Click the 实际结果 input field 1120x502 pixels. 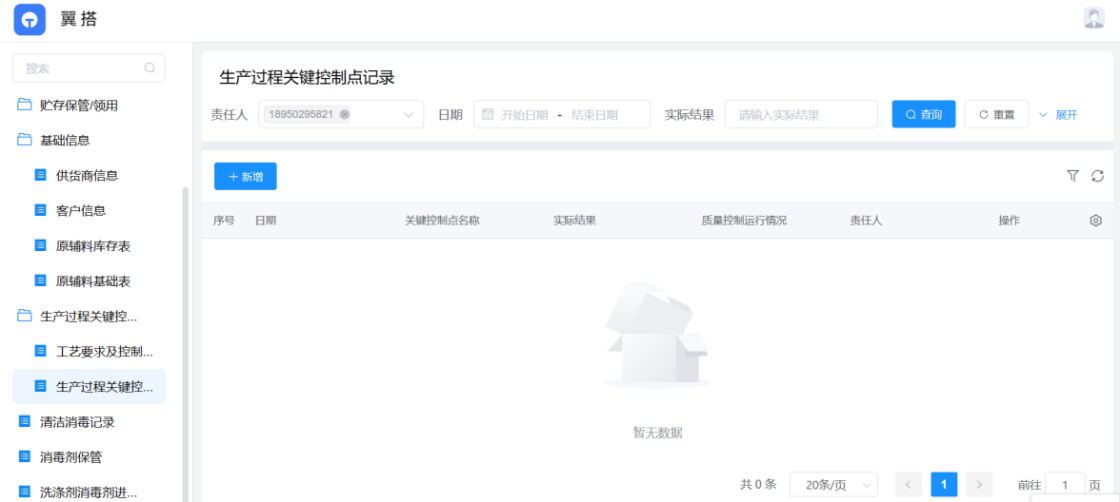[x=801, y=115]
